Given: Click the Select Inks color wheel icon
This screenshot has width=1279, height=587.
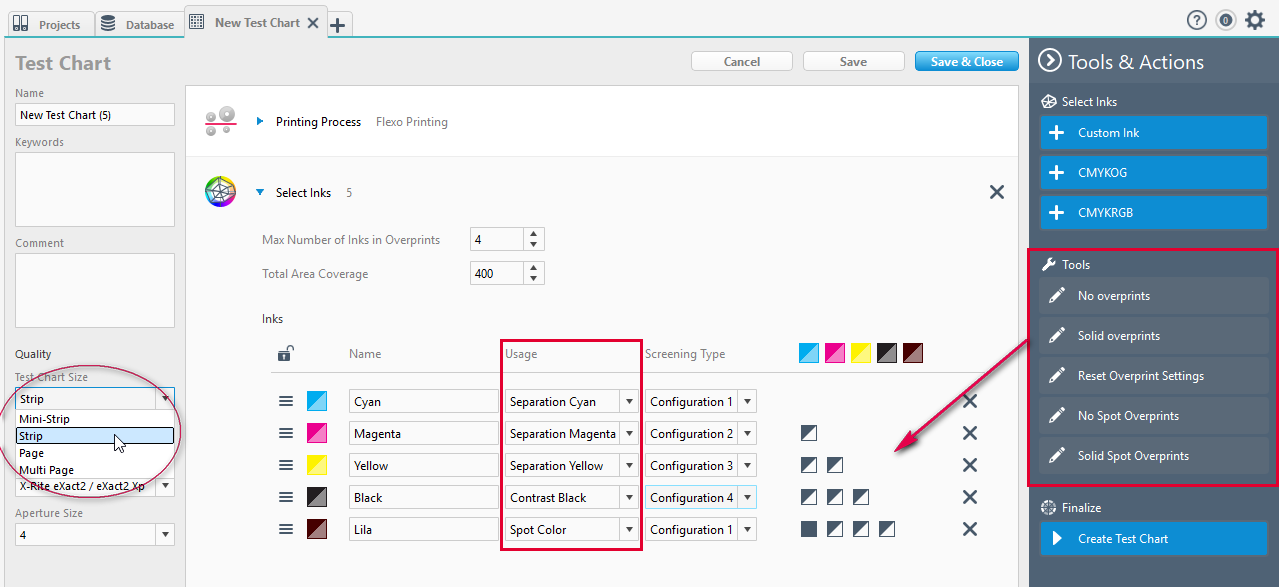Looking at the screenshot, I should (220, 192).
